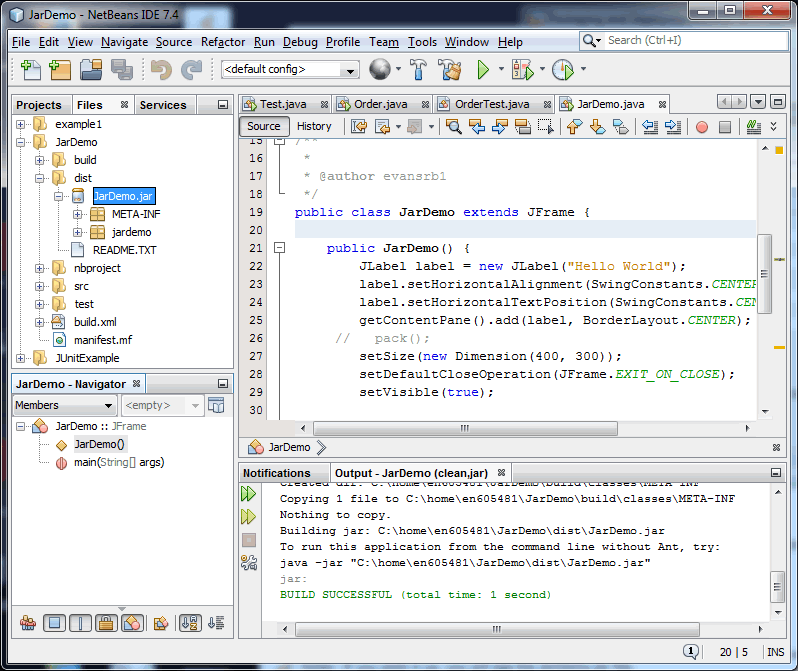Toggle sort by name in Navigator
This screenshot has width=798, height=671.
pyautogui.click(x=190, y=623)
